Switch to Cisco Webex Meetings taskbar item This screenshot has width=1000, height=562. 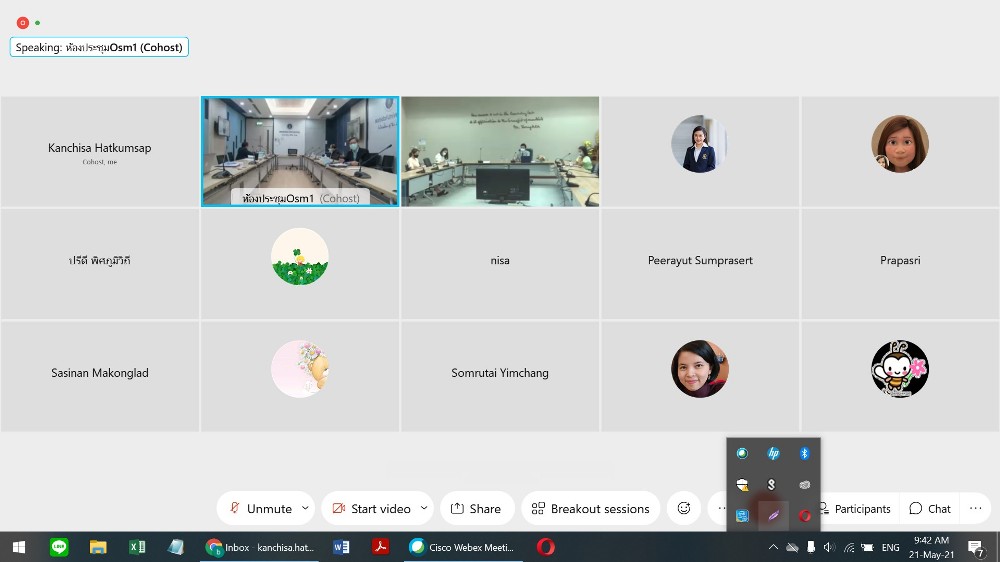coord(462,547)
